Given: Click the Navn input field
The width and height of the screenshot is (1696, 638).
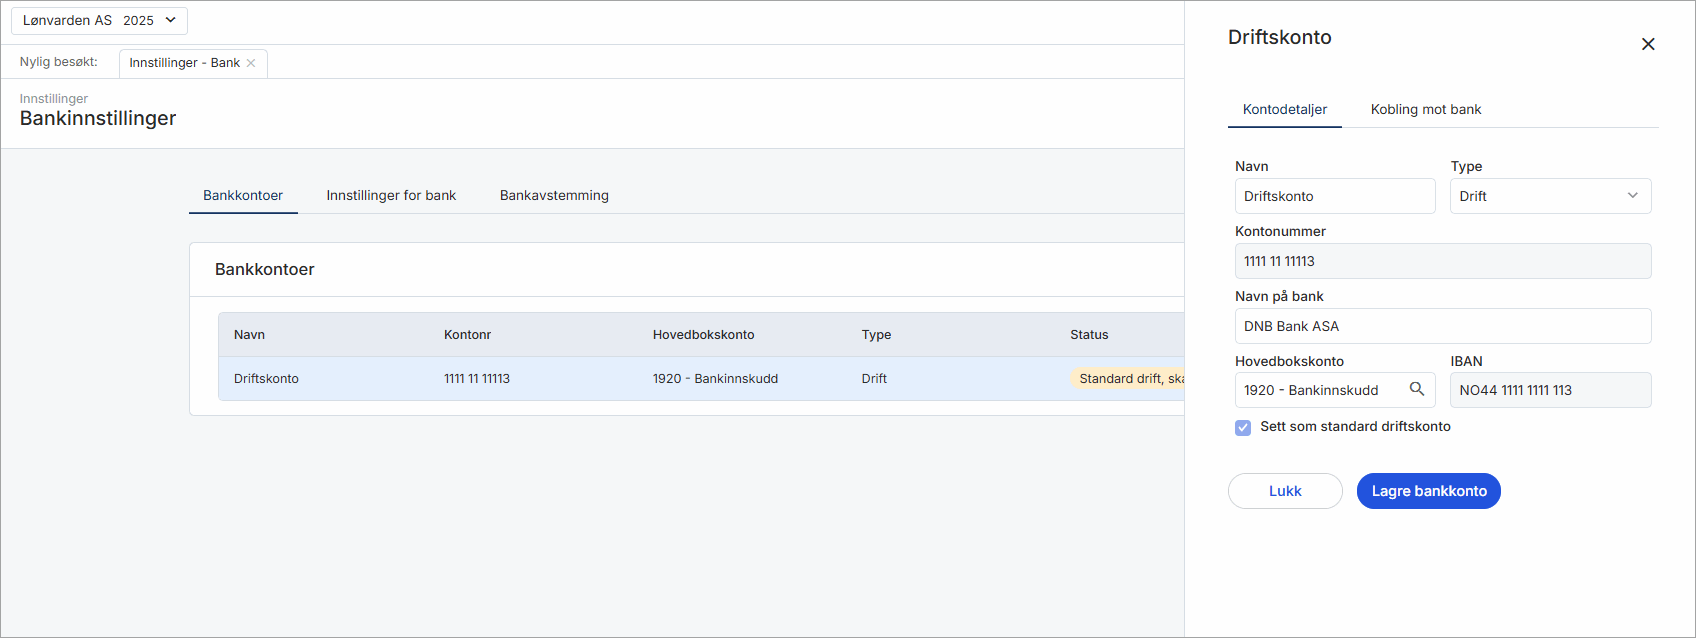Looking at the screenshot, I should 1334,196.
